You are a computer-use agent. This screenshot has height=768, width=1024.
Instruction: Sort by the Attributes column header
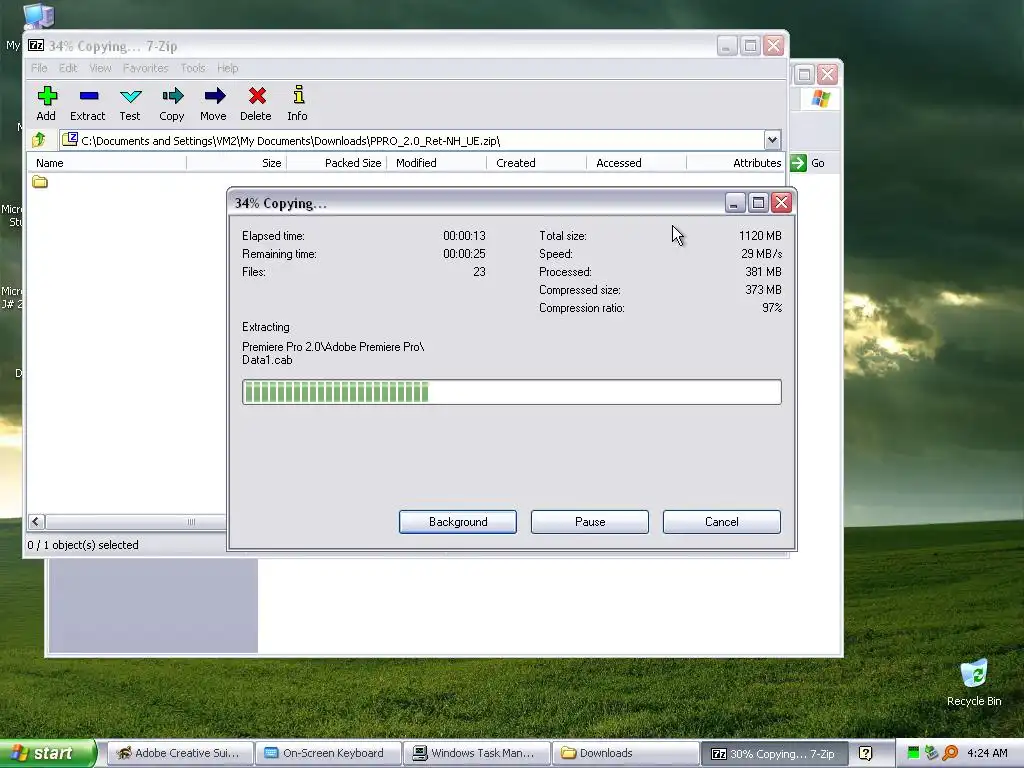point(736,163)
